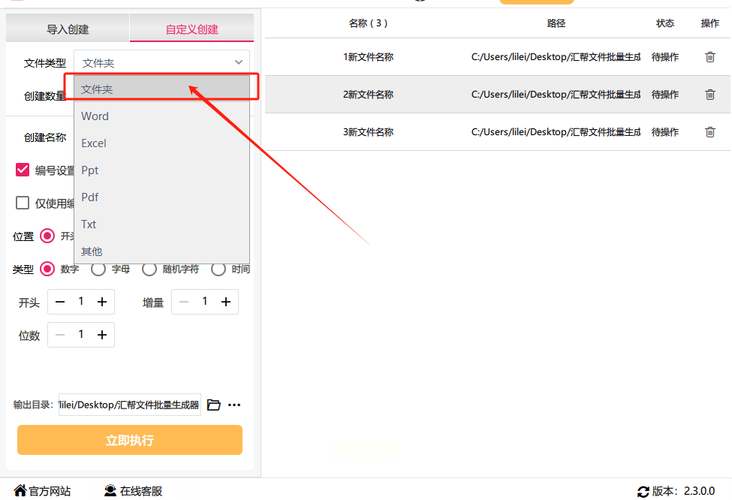The height and width of the screenshot is (500, 732).
Task: Open output directory folder icon
Action: (214, 405)
